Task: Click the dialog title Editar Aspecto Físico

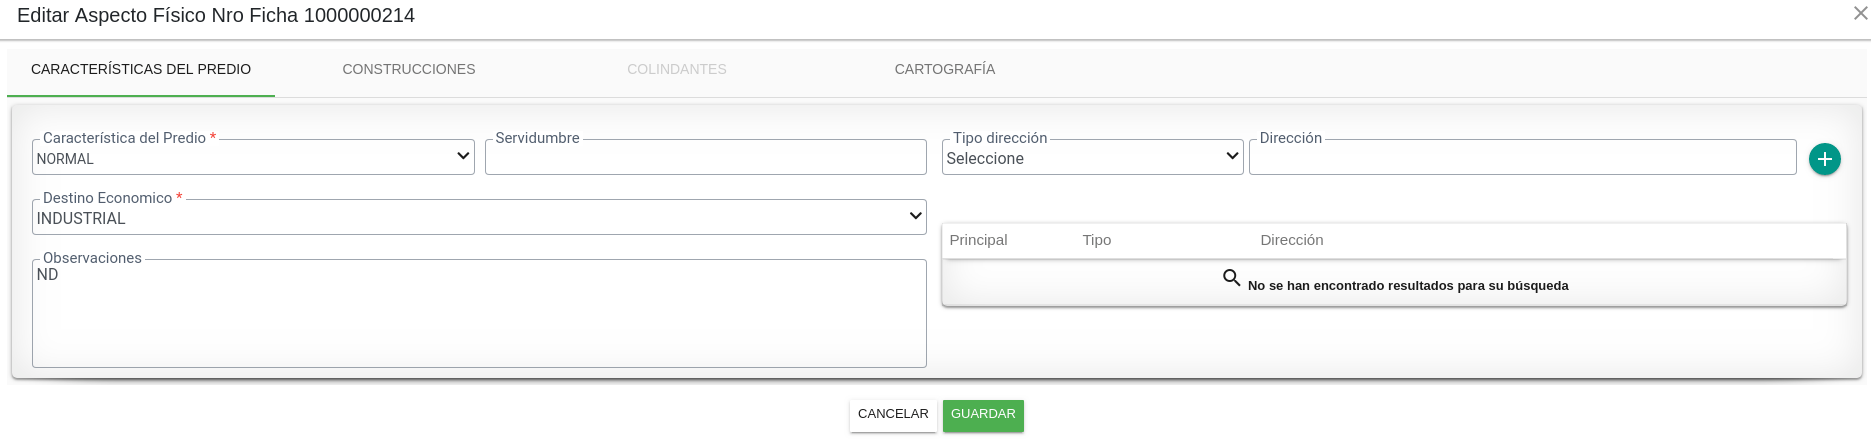Action: pyautogui.click(x=216, y=15)
